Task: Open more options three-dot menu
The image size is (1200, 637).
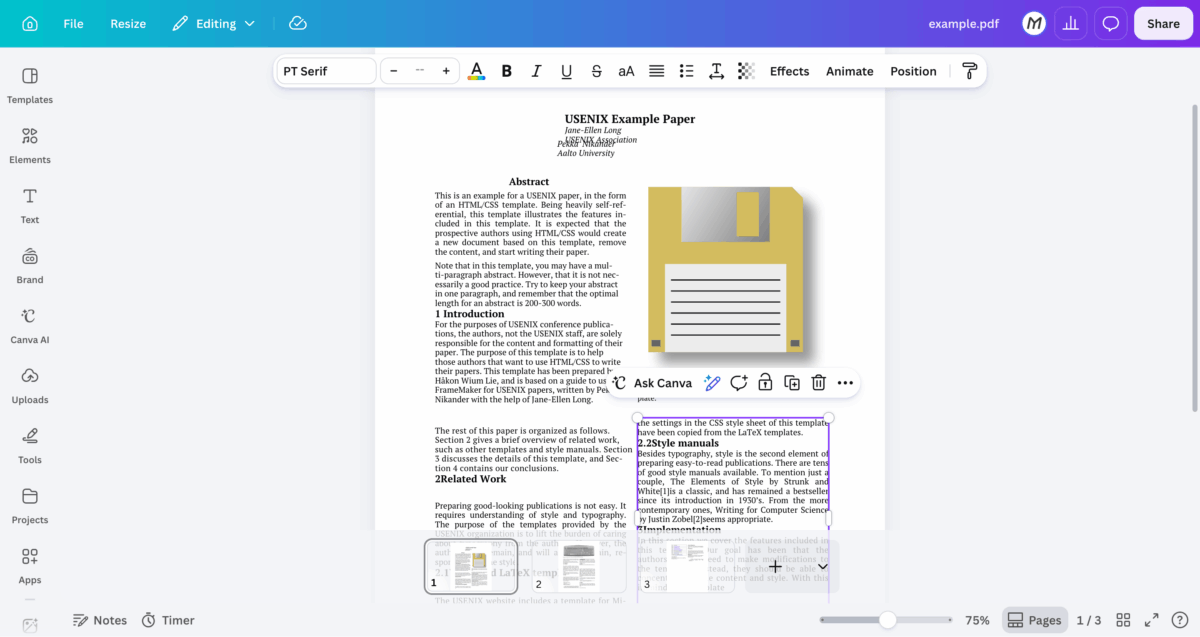Action: pyautogui.click(x=846, y=383)
